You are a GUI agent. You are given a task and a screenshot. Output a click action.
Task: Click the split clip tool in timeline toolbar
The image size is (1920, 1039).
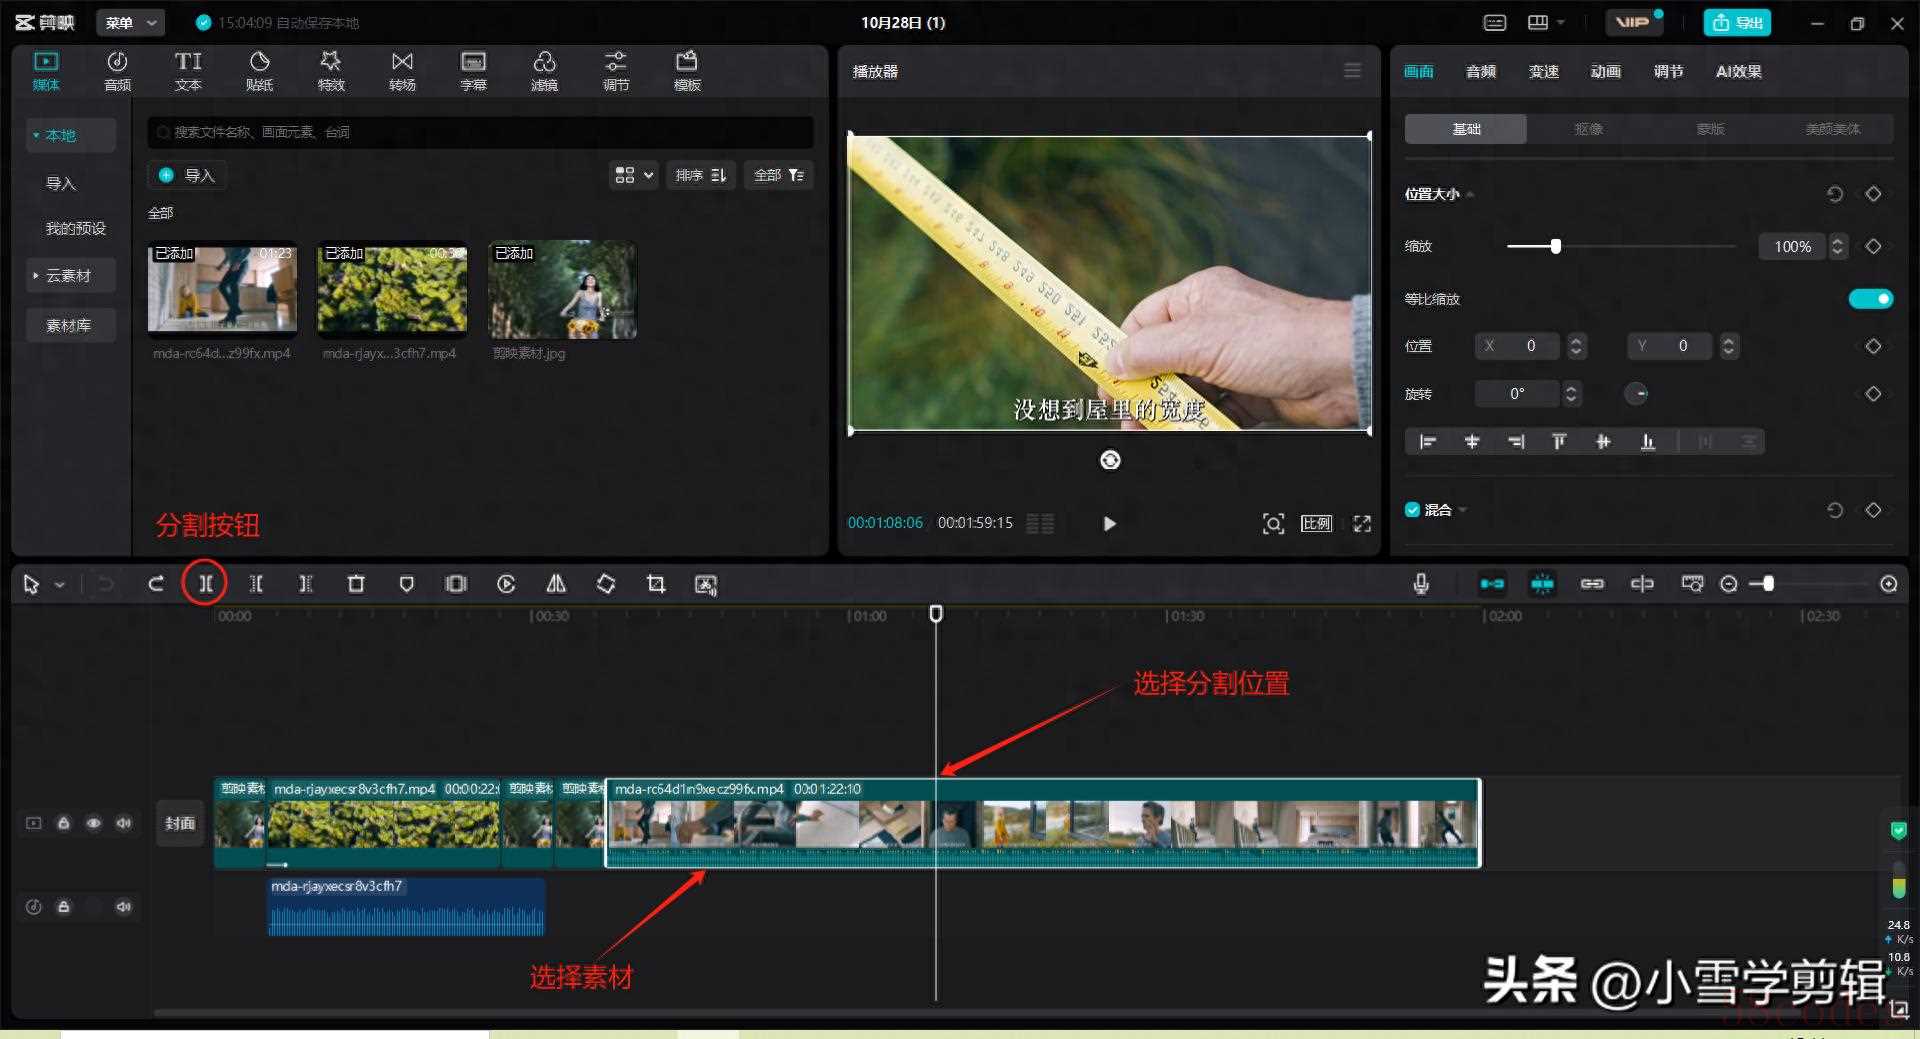(x=205, y=584)
